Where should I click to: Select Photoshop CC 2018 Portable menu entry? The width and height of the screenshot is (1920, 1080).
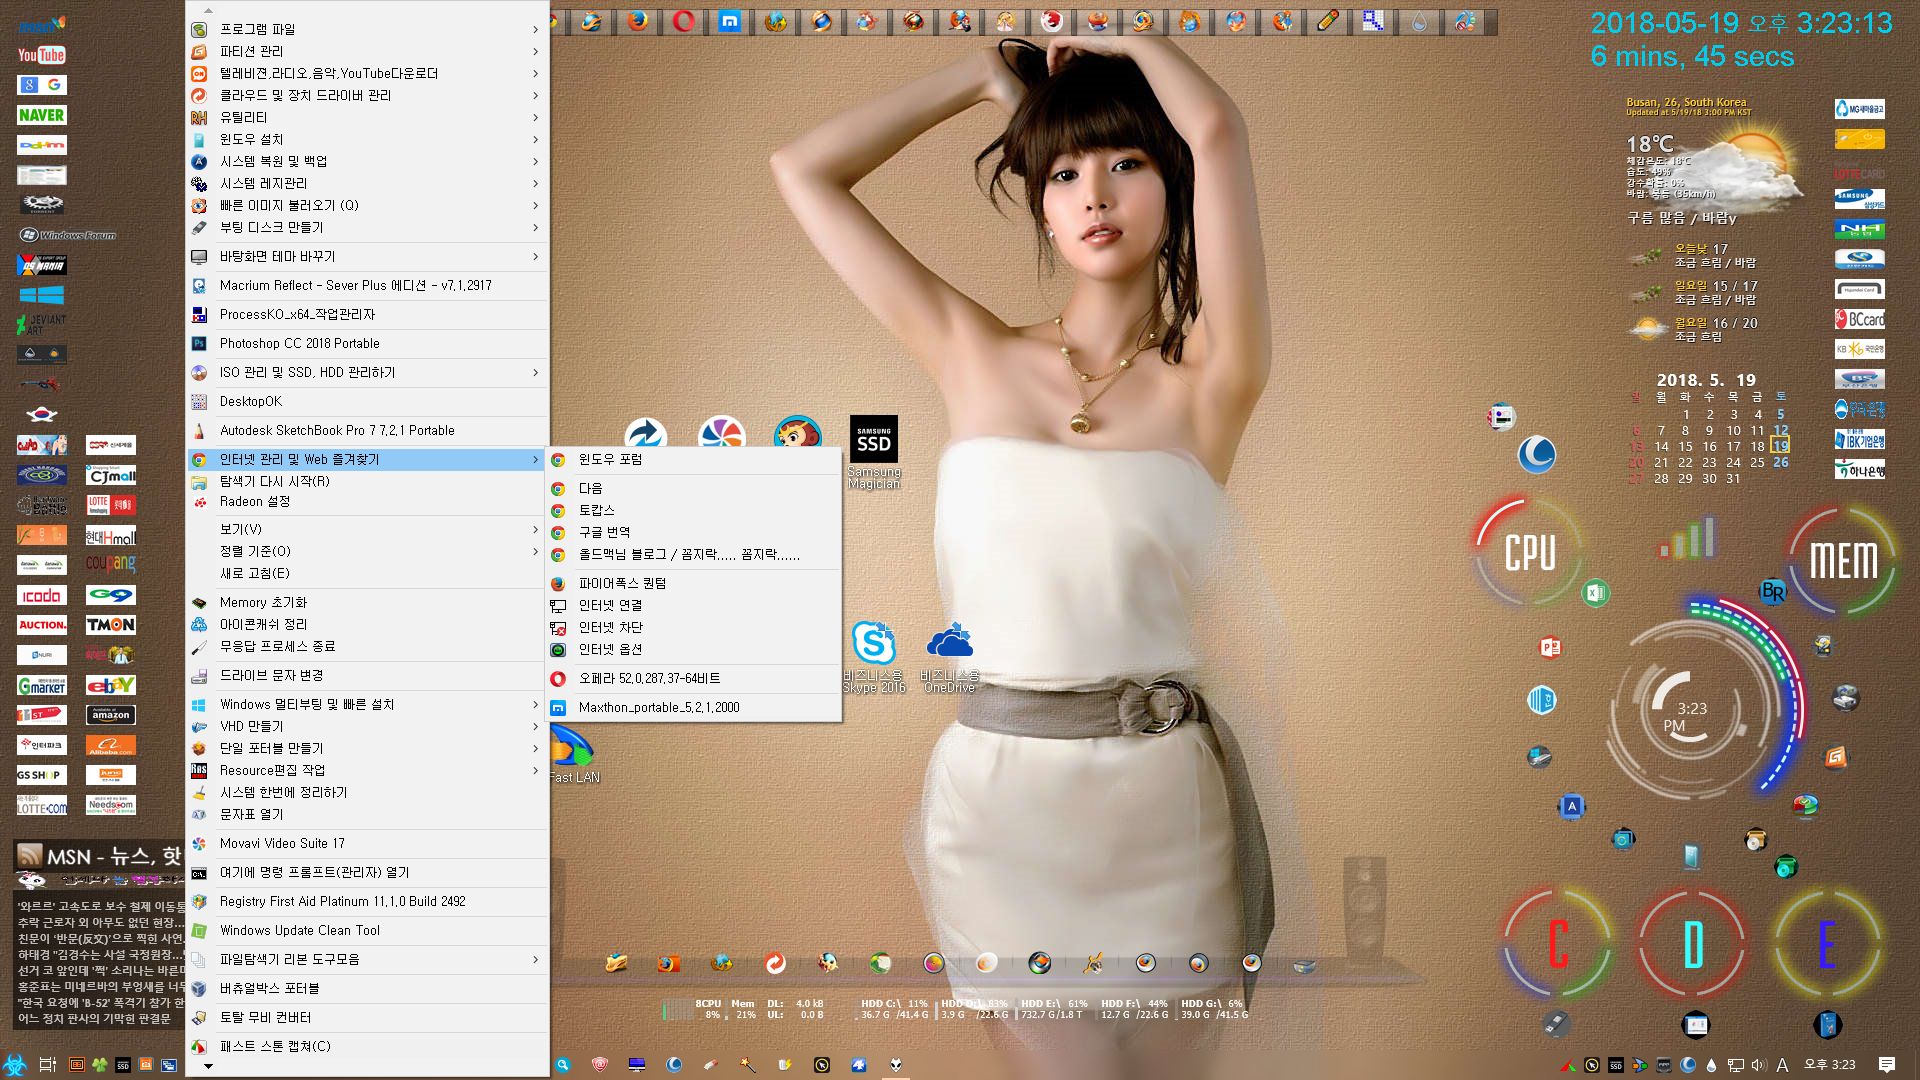pyautogui.click(x=367, y=343)
